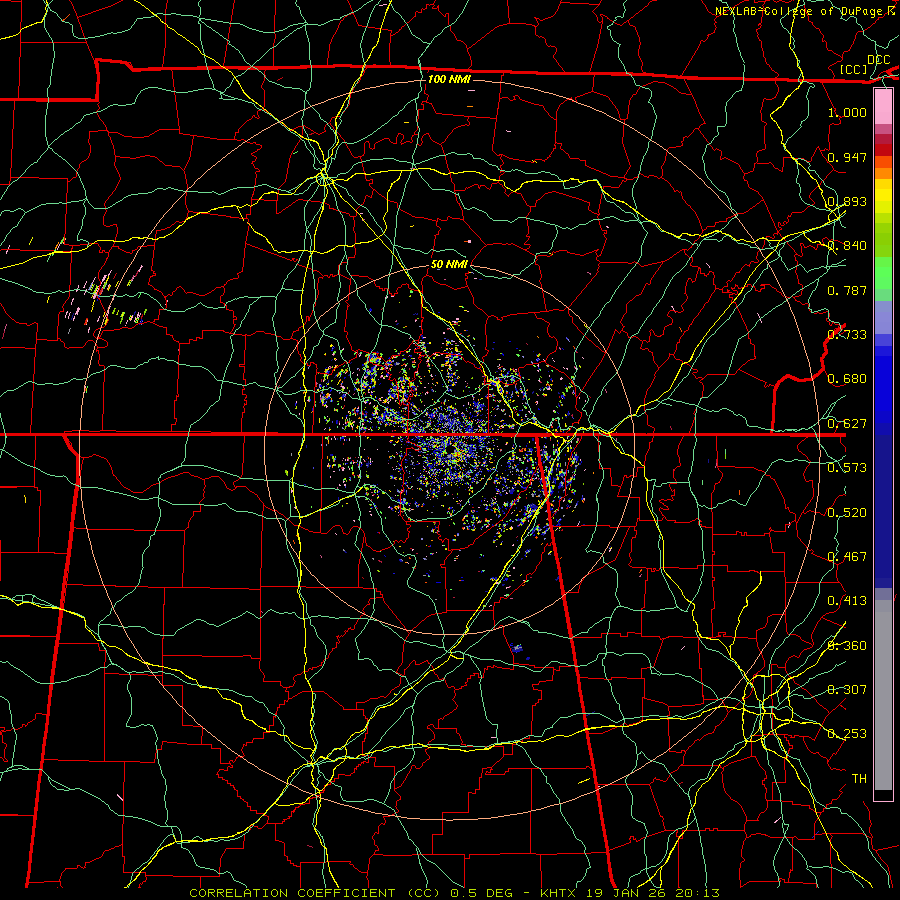Select the 0.307 scale value
Screen dimensions: 900x900
[847, 690]
